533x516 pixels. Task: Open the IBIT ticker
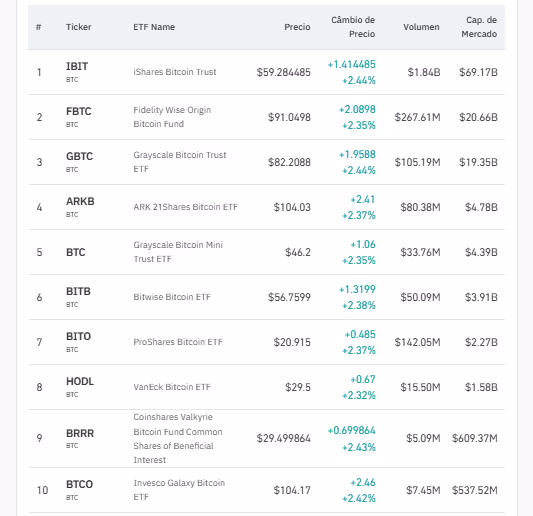[x=77, y=66]
